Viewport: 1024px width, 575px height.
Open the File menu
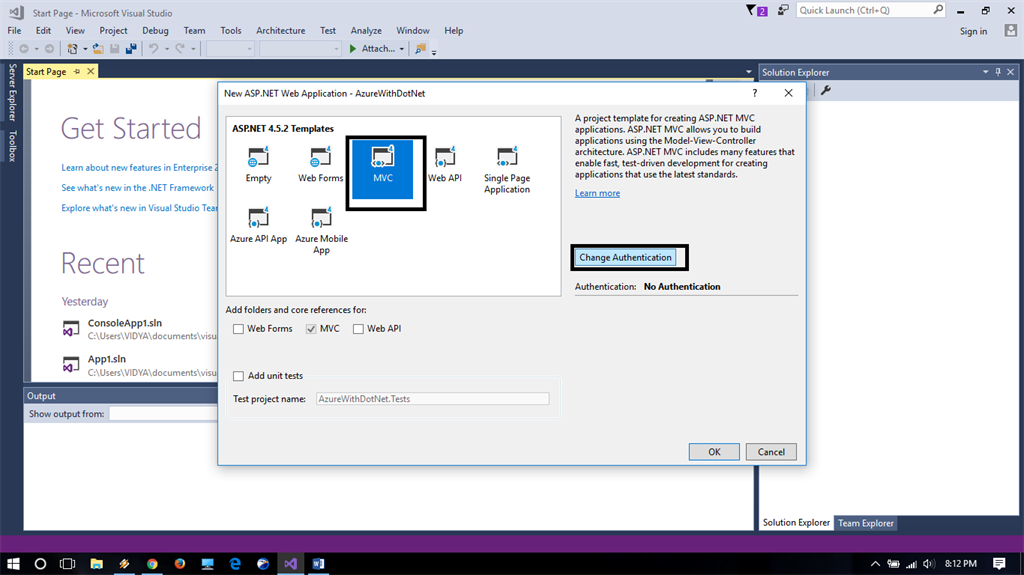coord(14,31)
